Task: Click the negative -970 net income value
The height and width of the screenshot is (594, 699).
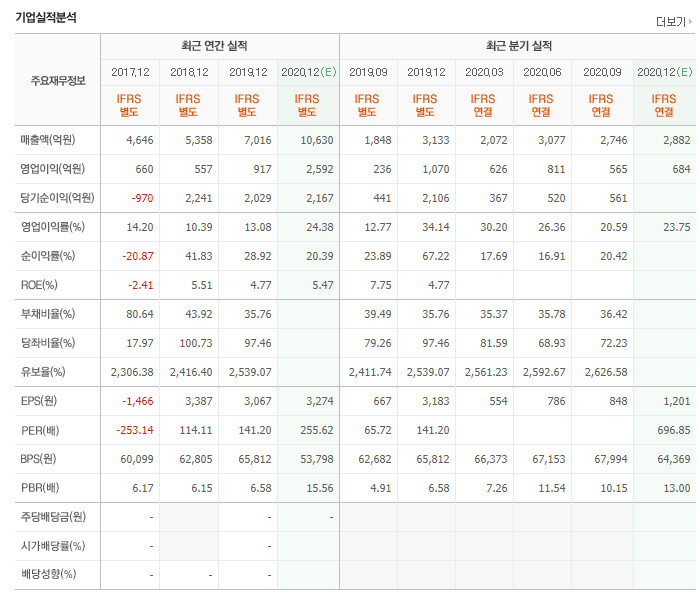Action: click(x=142, y=198)
